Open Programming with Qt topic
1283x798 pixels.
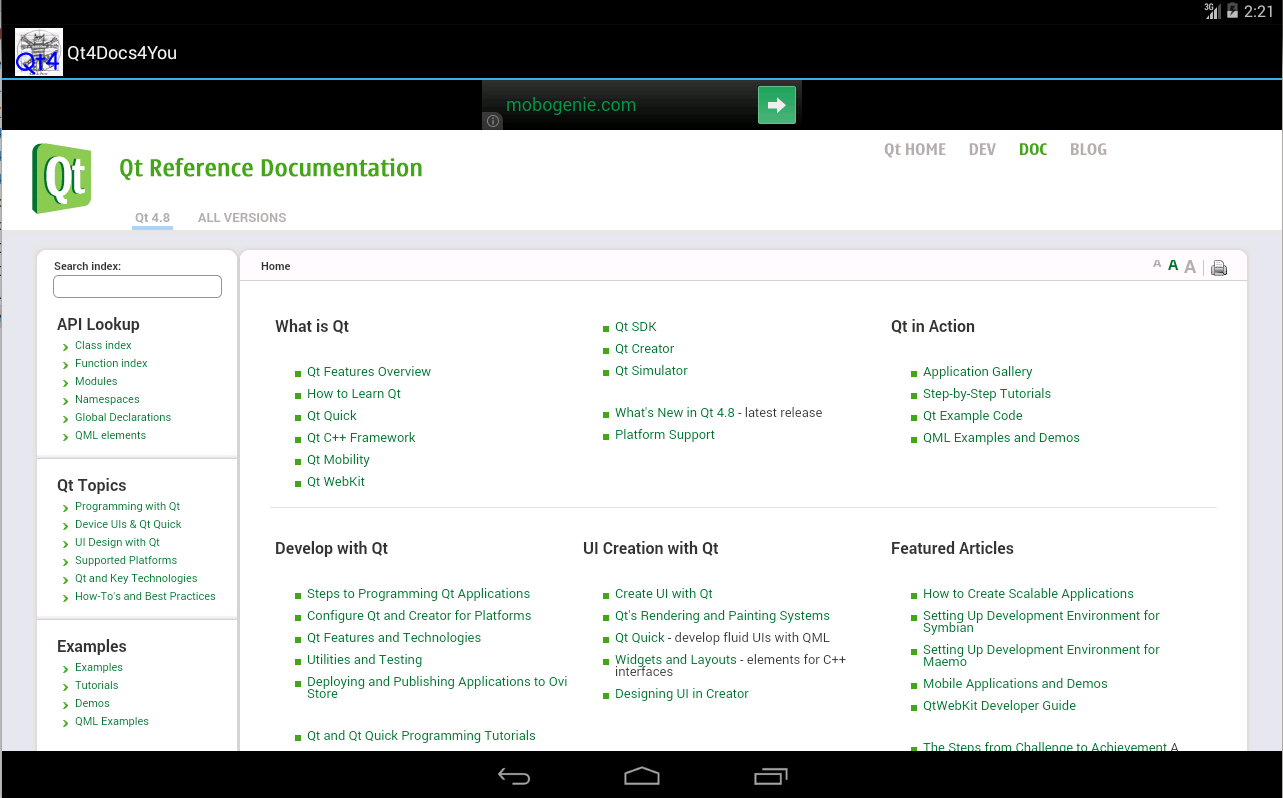point(127,506)
